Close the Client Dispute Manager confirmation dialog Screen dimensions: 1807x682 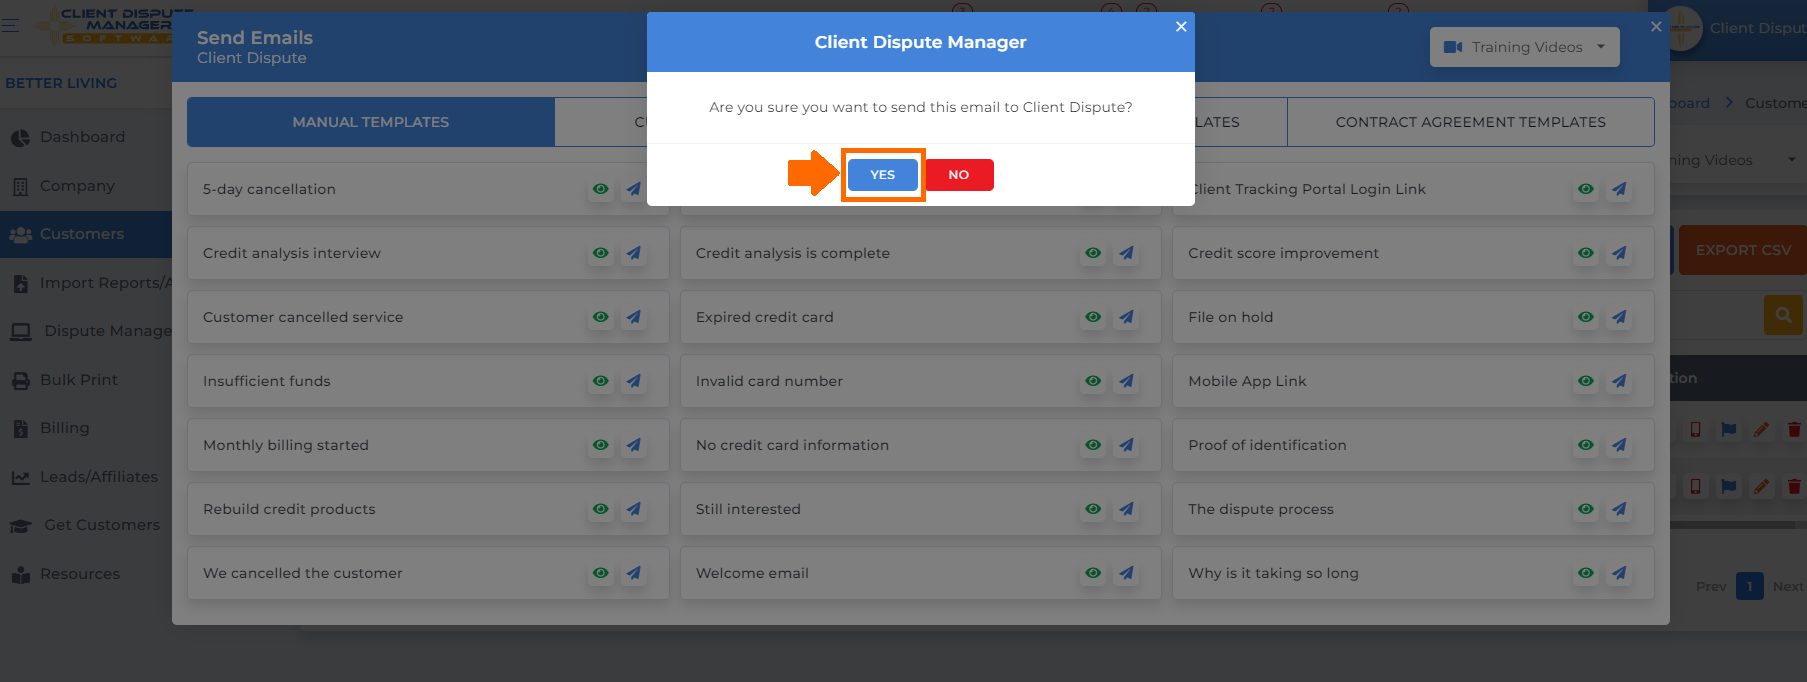click(x=1181, y=26)
